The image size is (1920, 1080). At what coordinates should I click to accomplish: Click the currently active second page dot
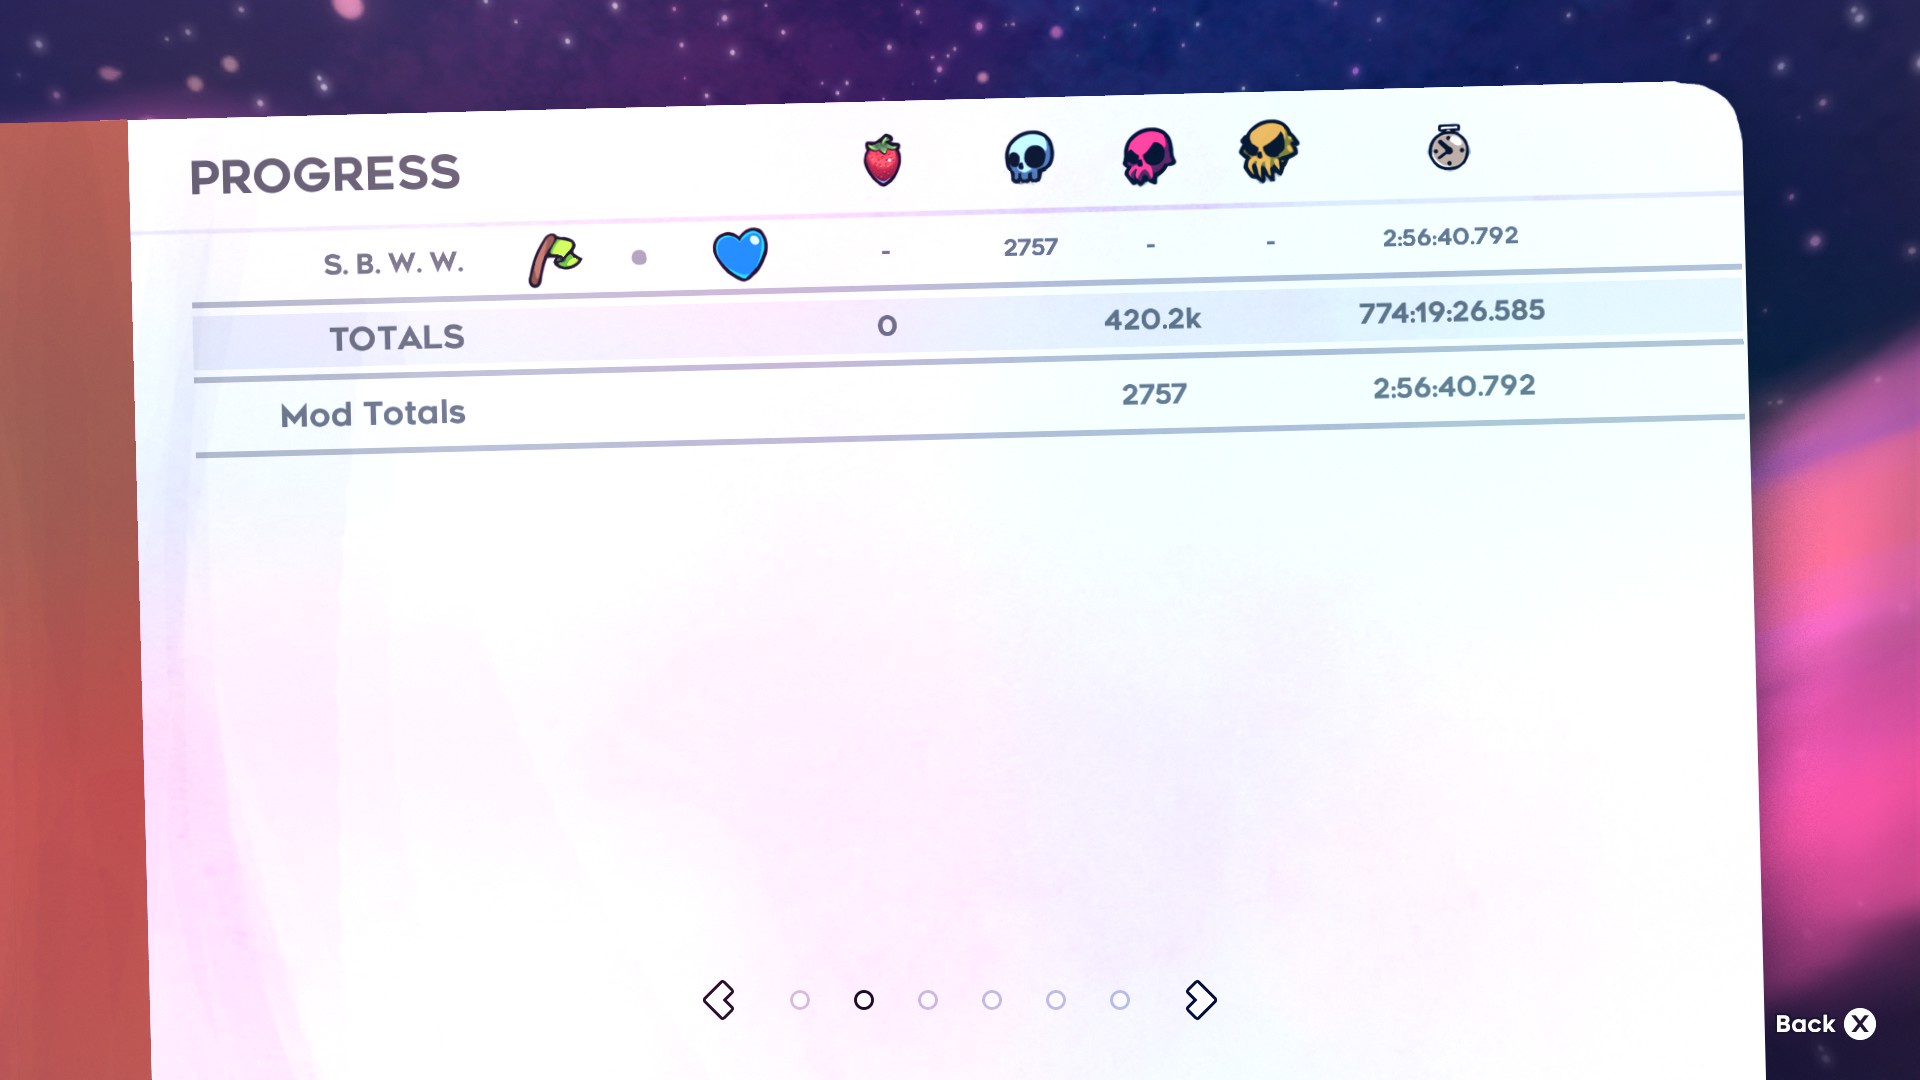tap(864, 1000)
